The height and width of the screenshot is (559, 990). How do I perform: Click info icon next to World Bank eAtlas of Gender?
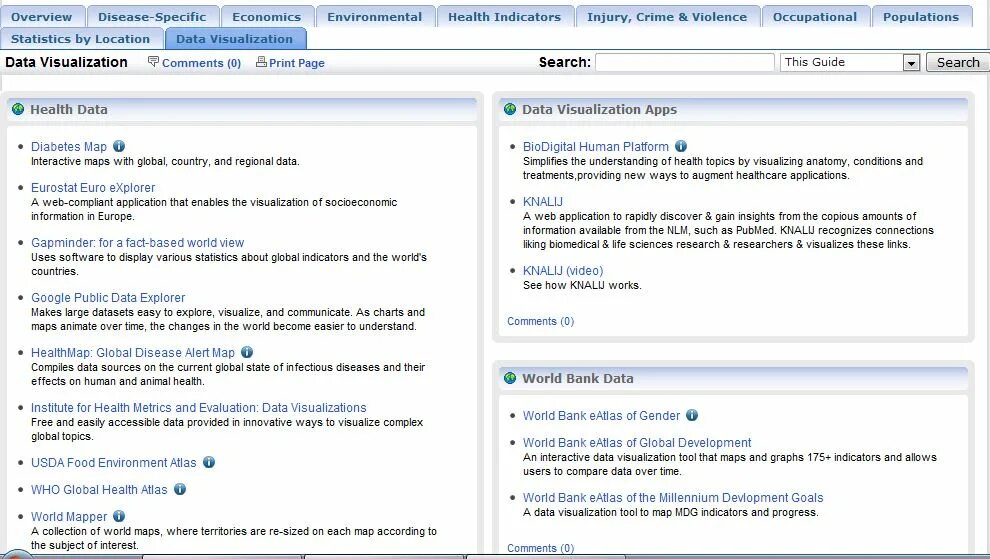pos(692,416)
